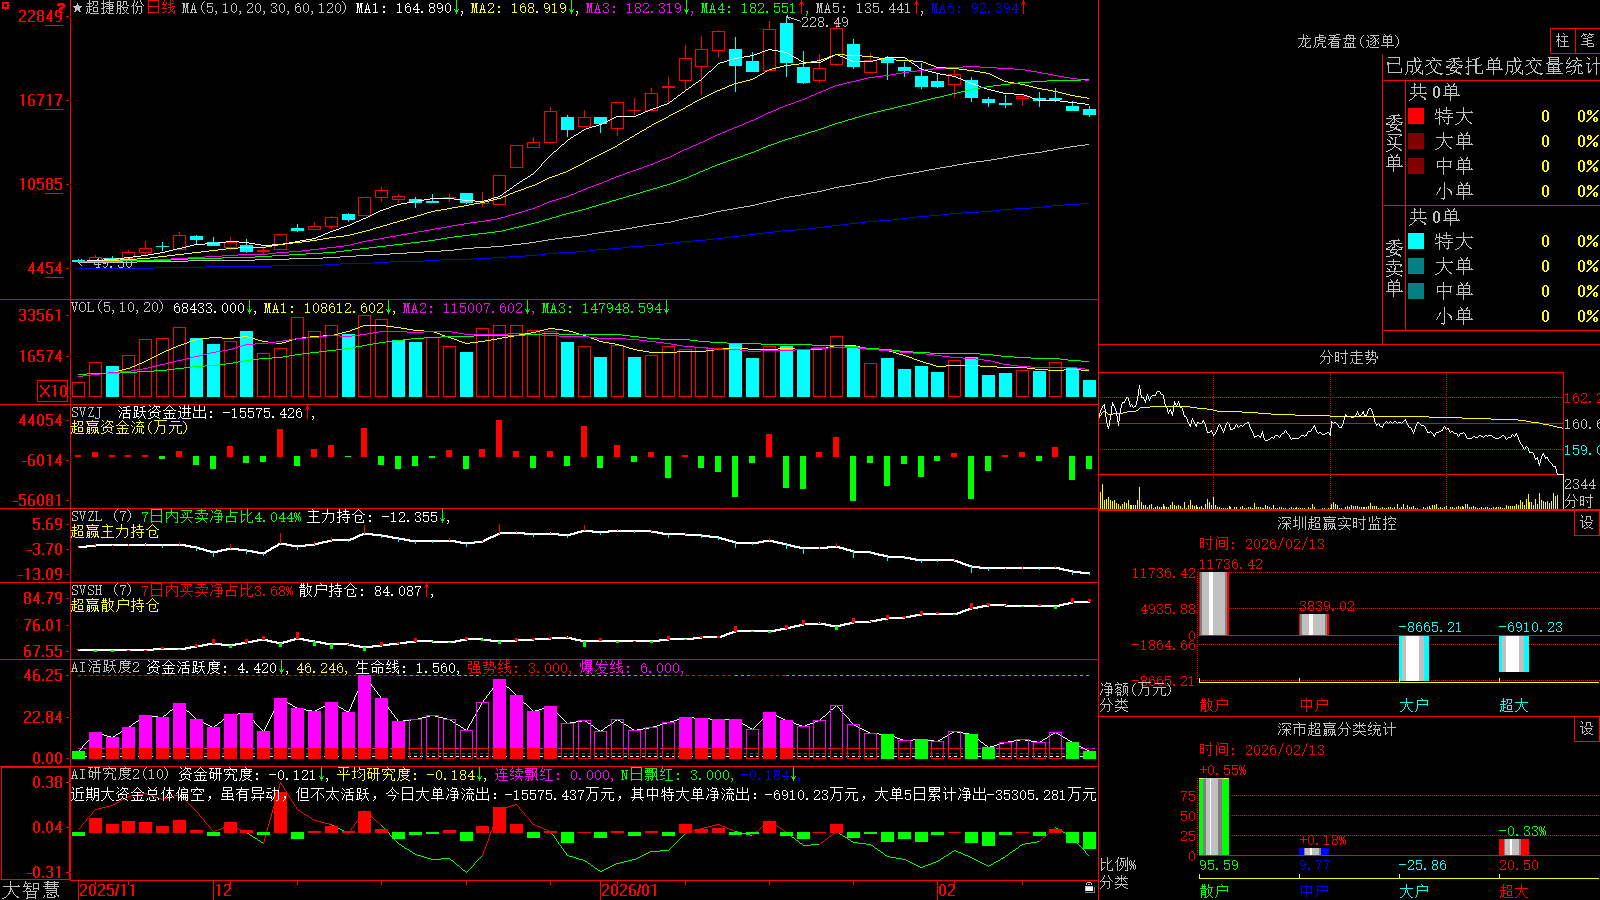Image resolution: width=1600 pixels, height=900 pixels.
Task: Click the 中户 bar showing 3839.02
Action: click(x=1314, y=625)
